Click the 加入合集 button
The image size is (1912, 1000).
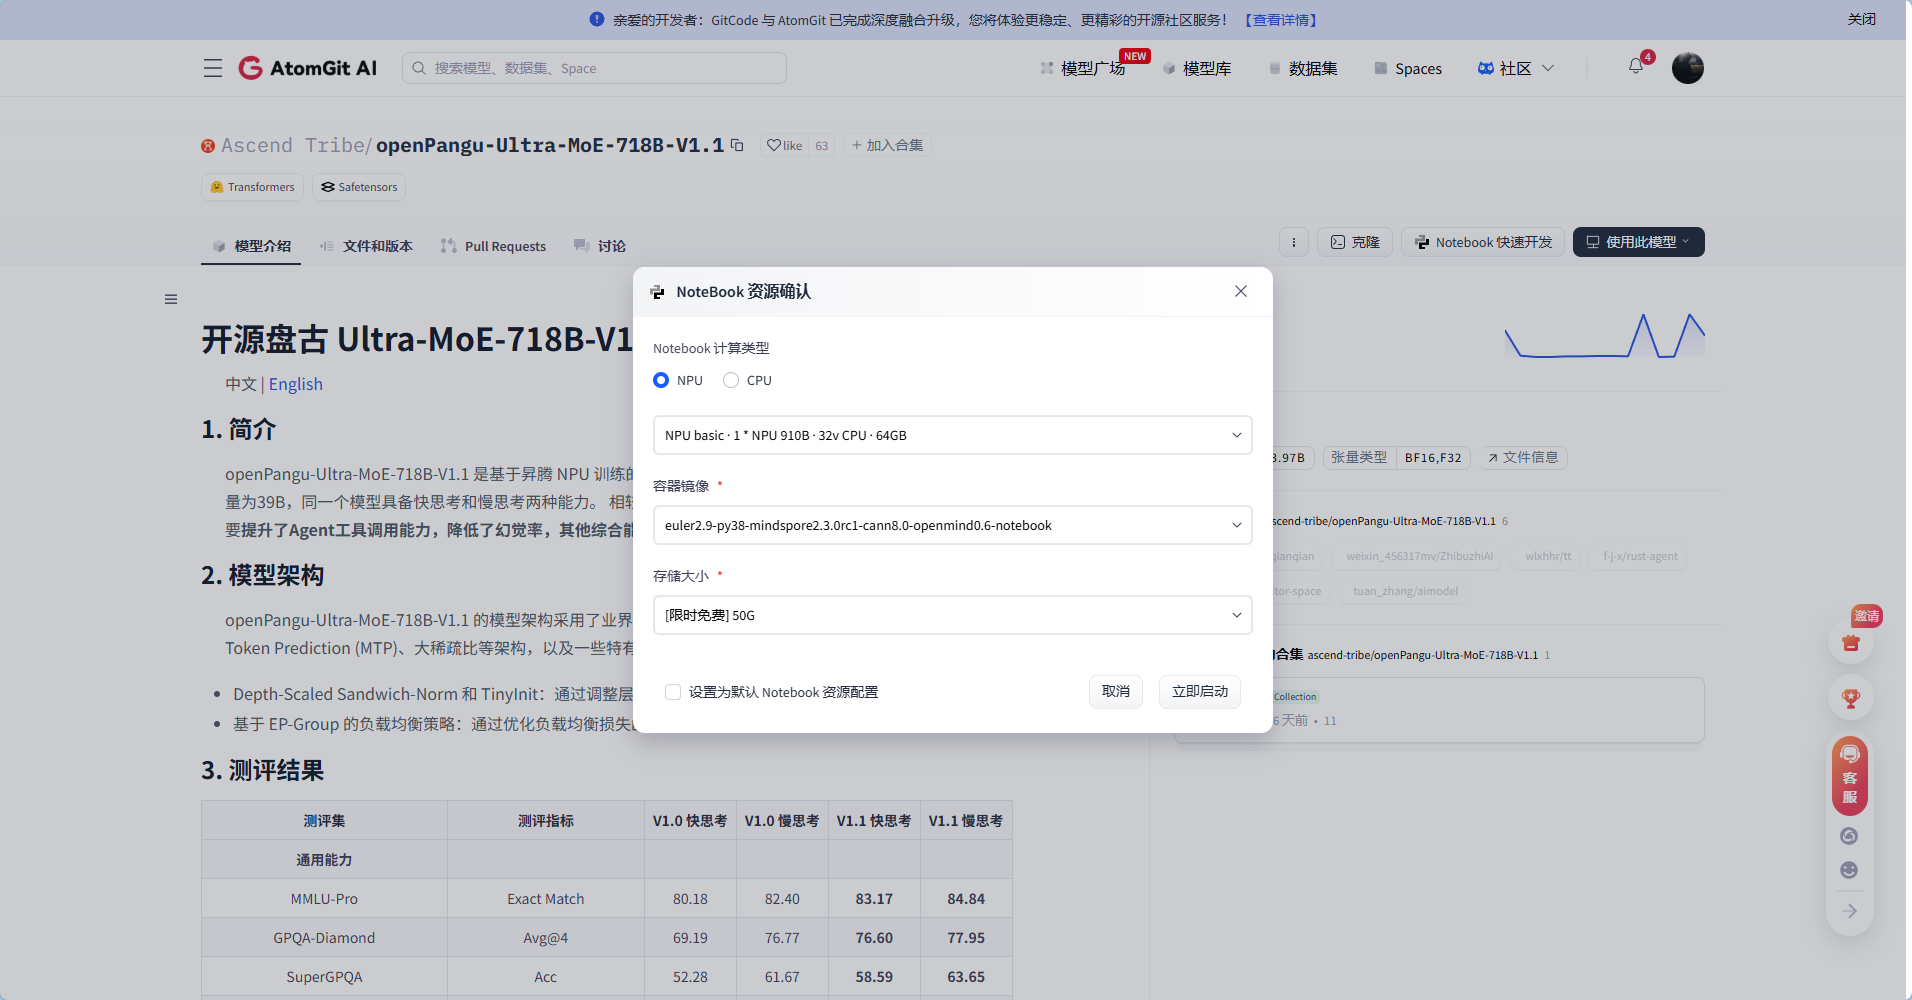pyautogui.click(x=887, y=145)
